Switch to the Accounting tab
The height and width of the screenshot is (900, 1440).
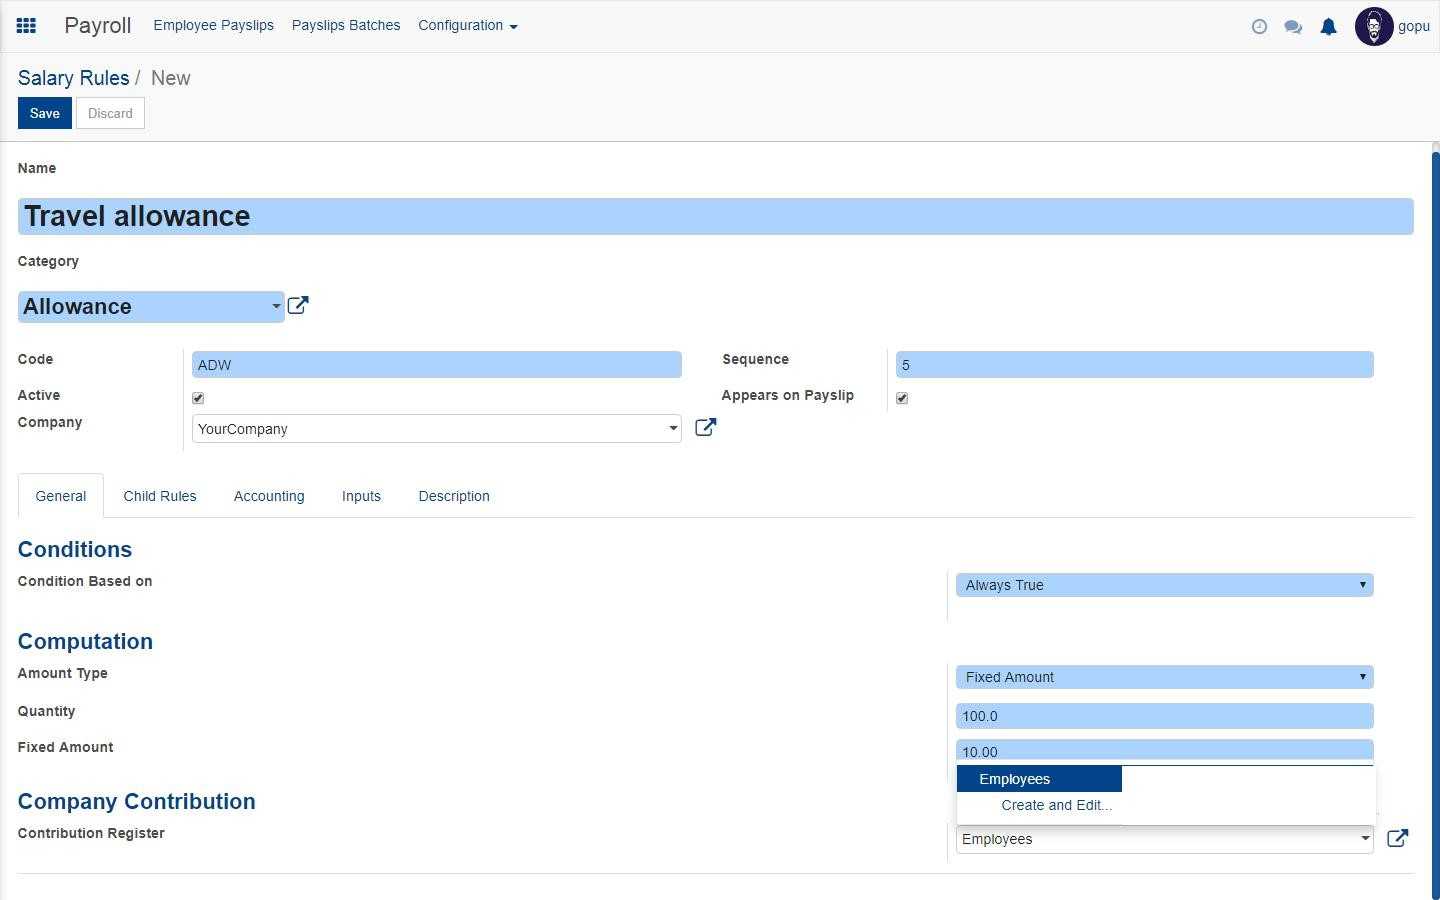[x=269, y=496]
